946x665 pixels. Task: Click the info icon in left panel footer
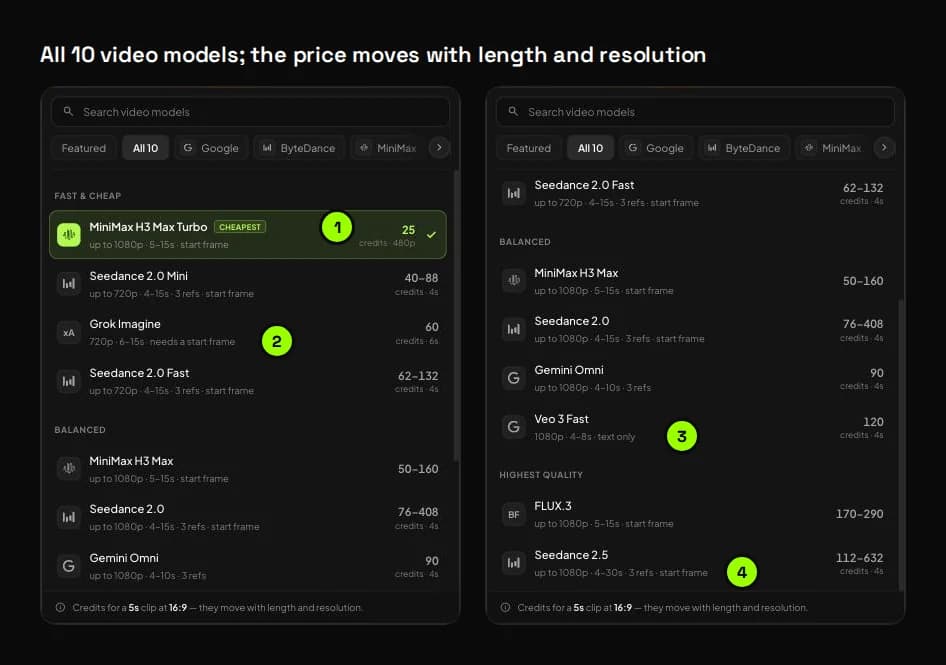[60, 608]
